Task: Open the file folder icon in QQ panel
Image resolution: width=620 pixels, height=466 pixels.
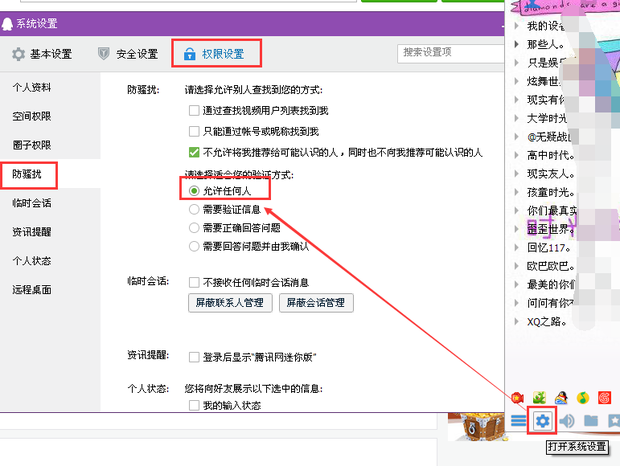Action: (591, 421)
